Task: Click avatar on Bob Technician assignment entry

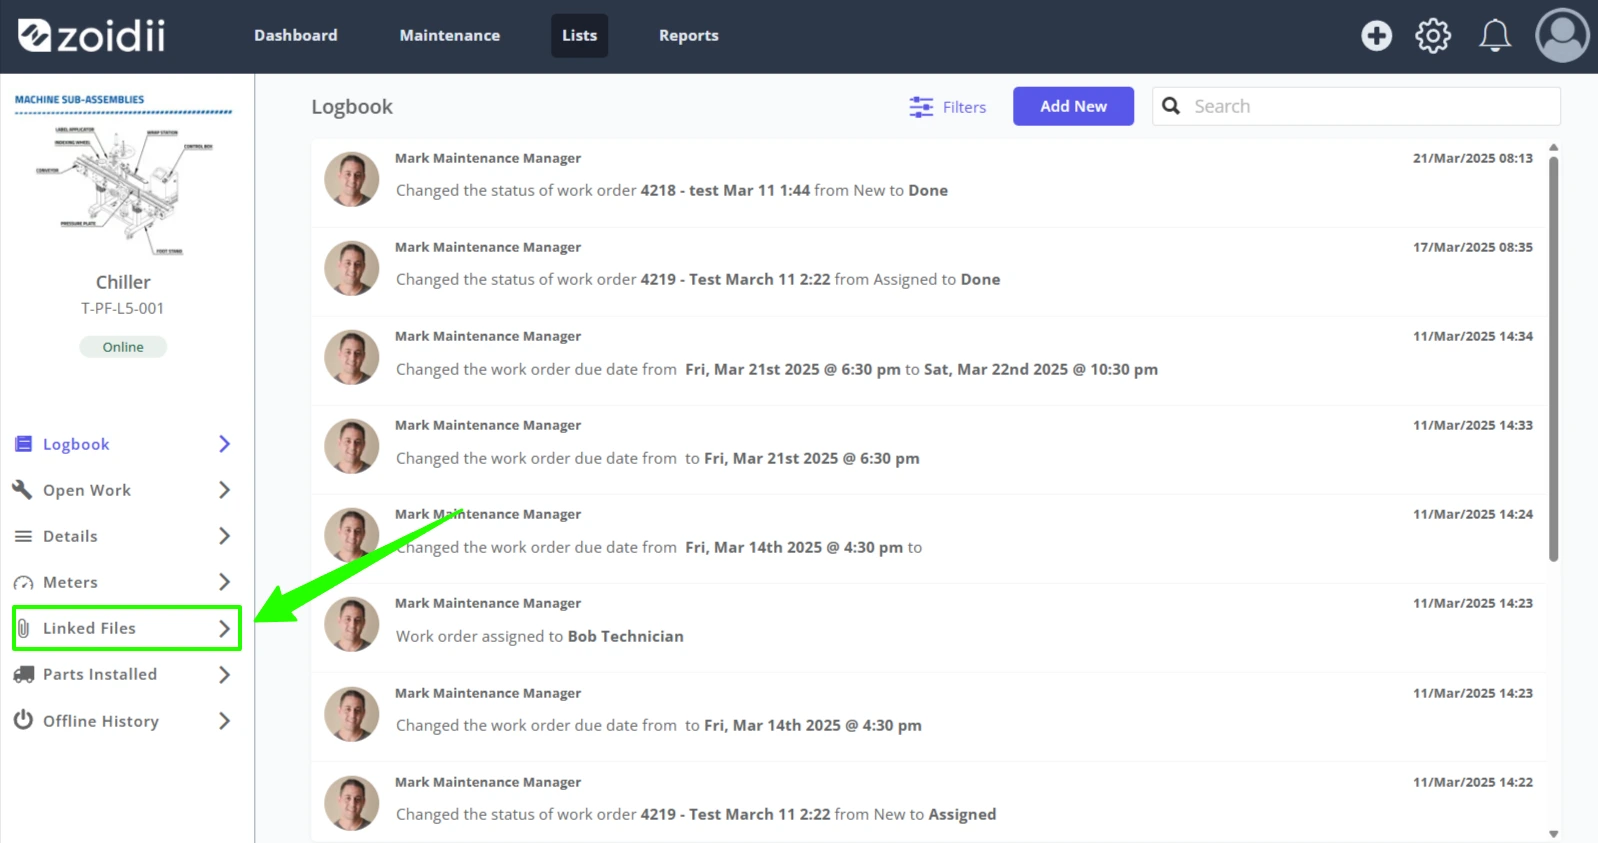Action: pos(352,625)
